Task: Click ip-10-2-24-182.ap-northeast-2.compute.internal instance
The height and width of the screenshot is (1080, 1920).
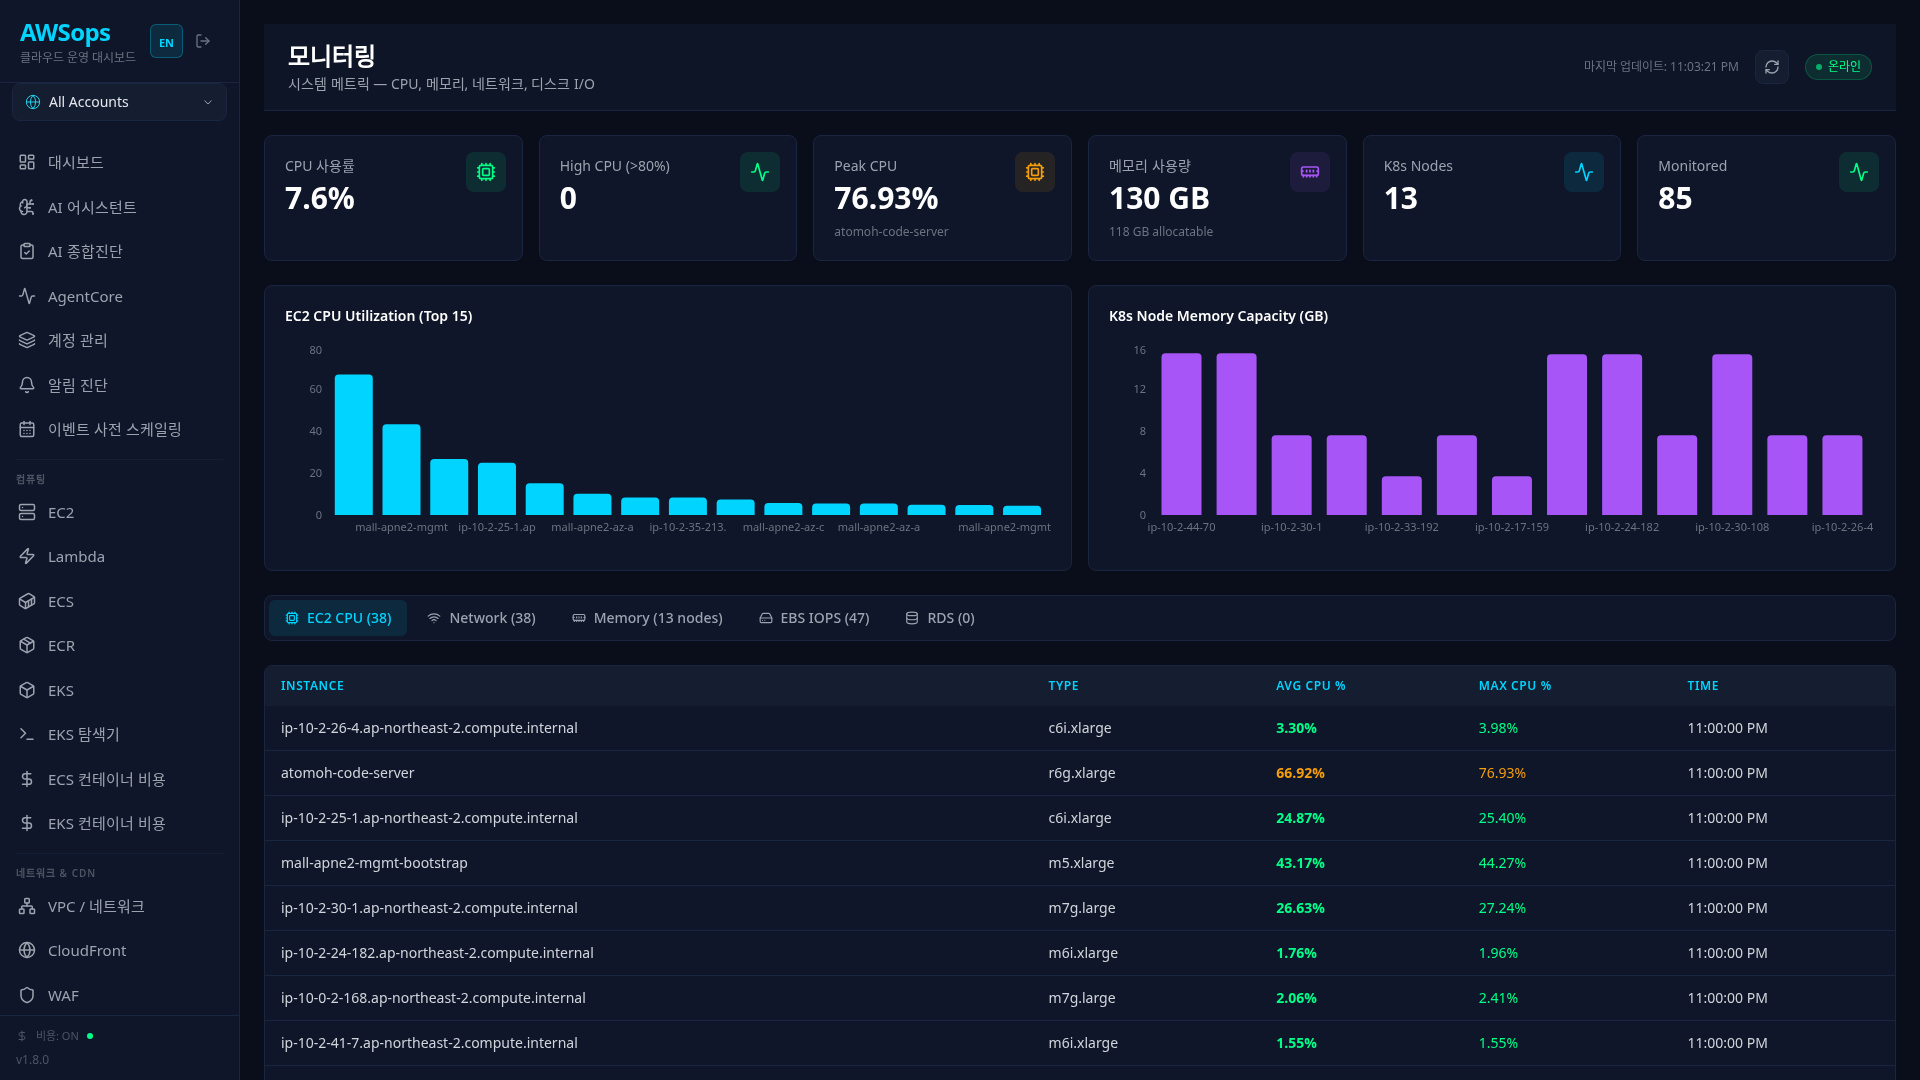Action: (x=437, y=953)
